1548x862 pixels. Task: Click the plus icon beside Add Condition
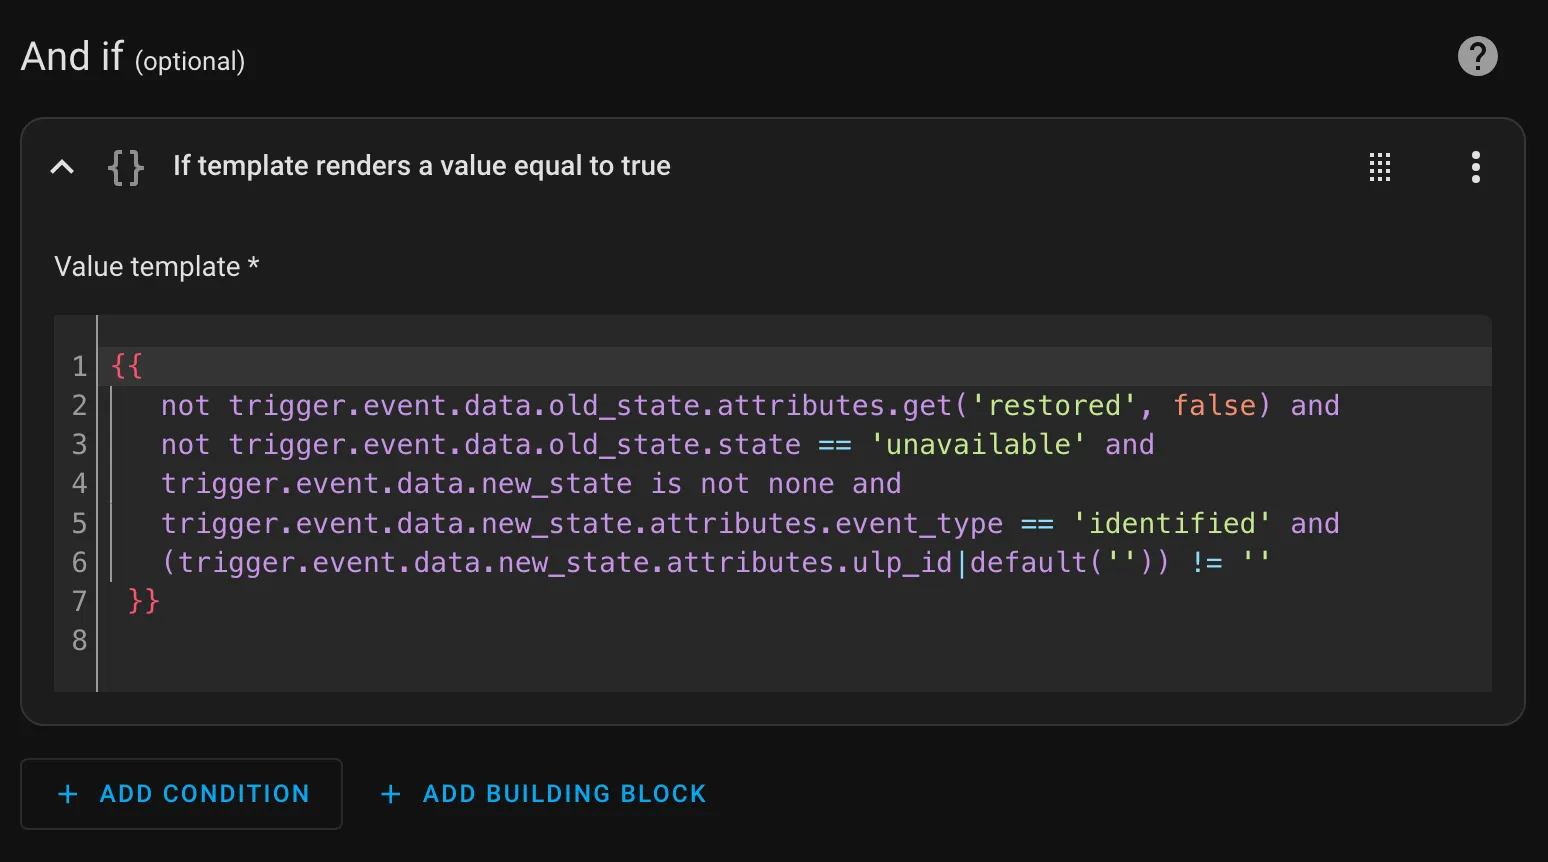[x=68, y=794]
